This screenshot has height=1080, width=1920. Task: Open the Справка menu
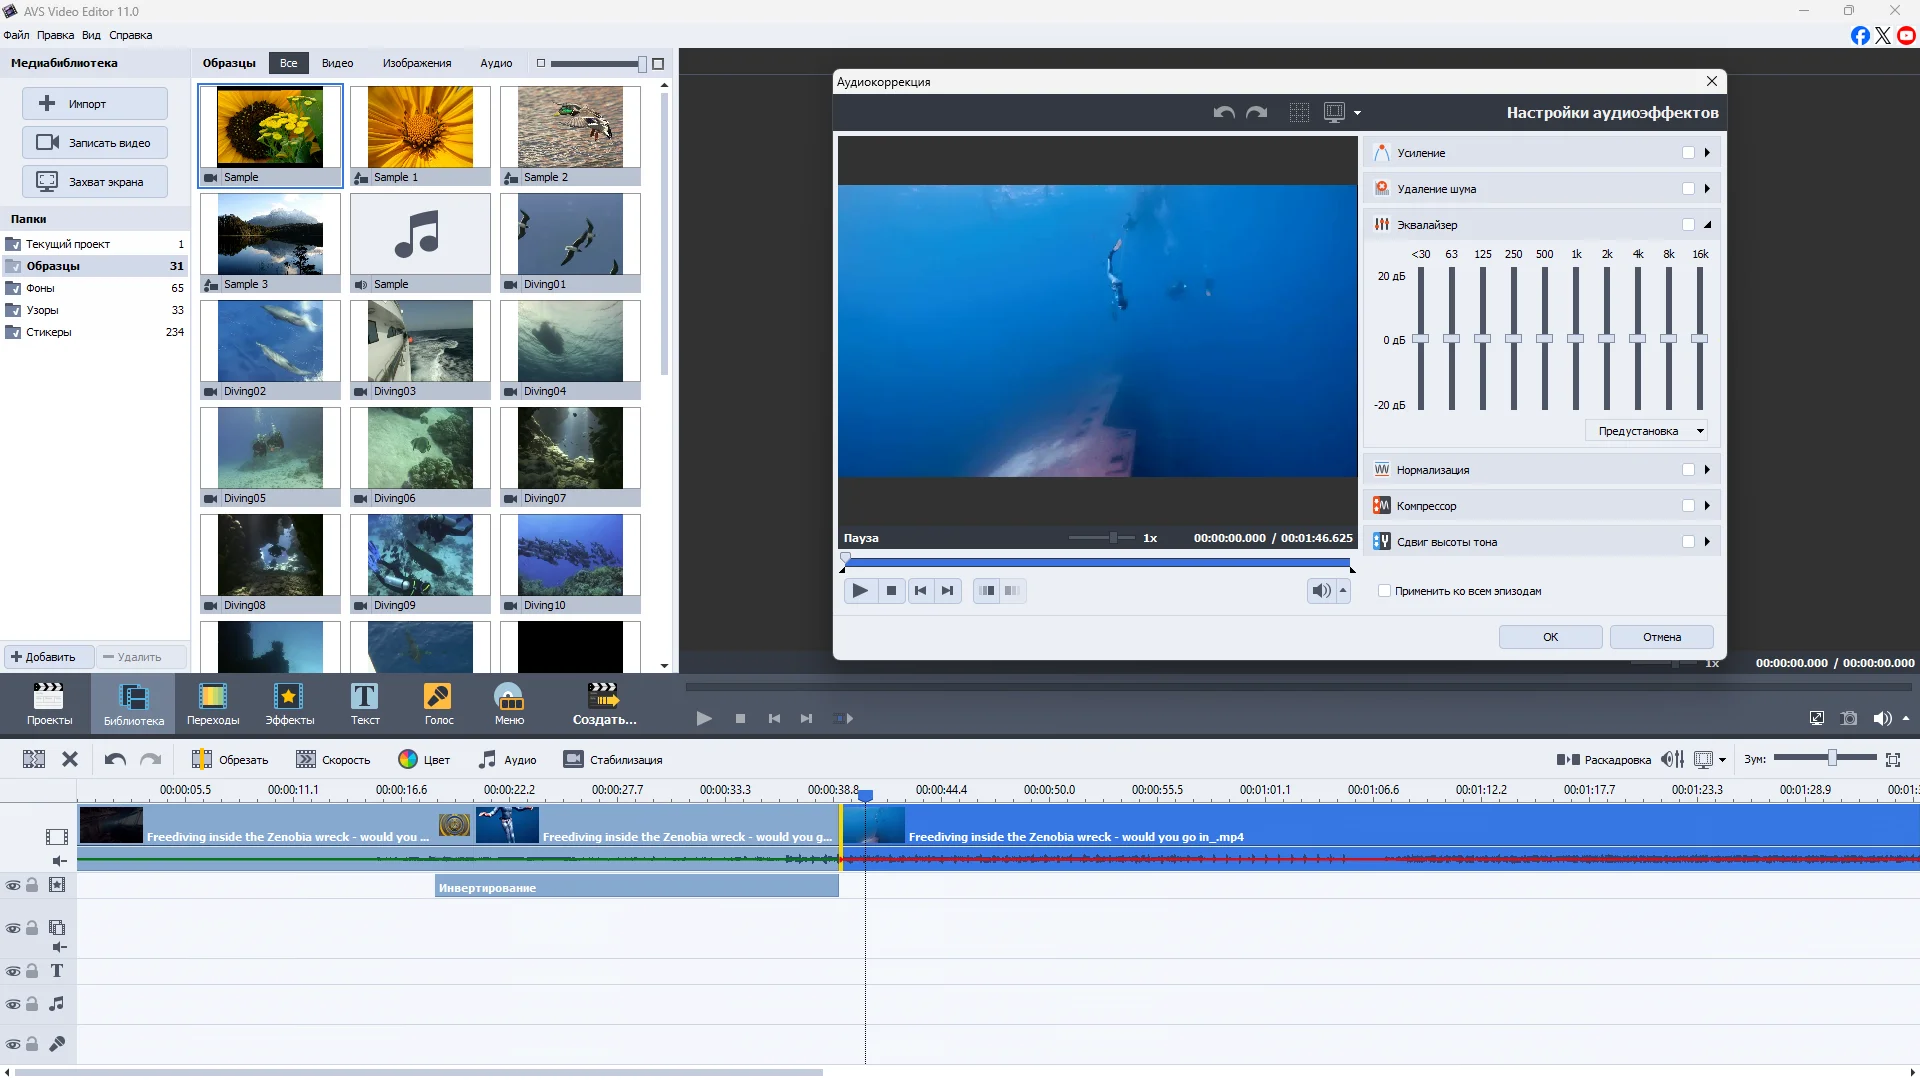point(130,35)
